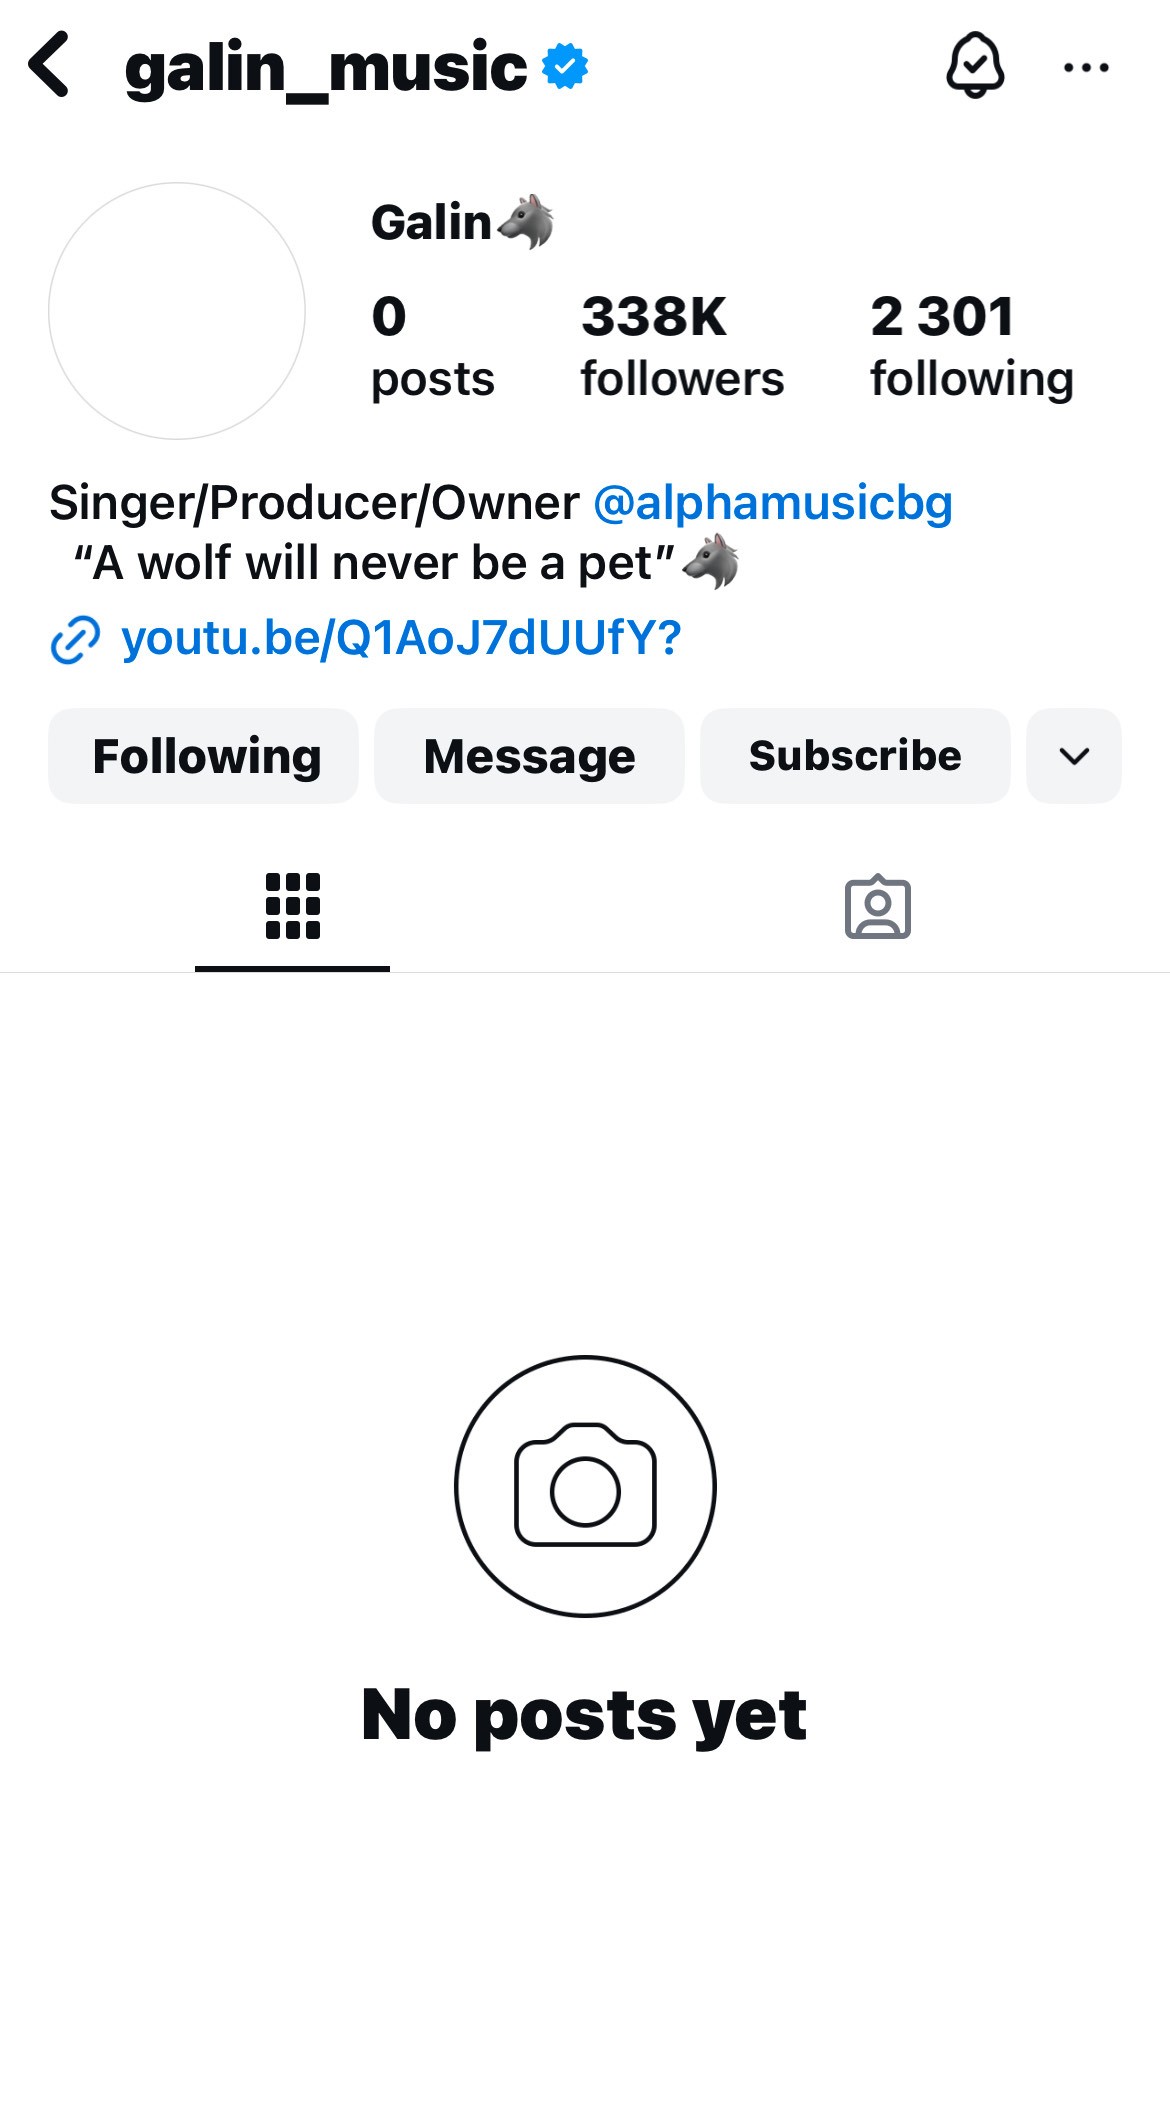The height and width of the screenshot is (2105, 1170).
Task: Tap the blue verified badge
Action: [565, 67]
